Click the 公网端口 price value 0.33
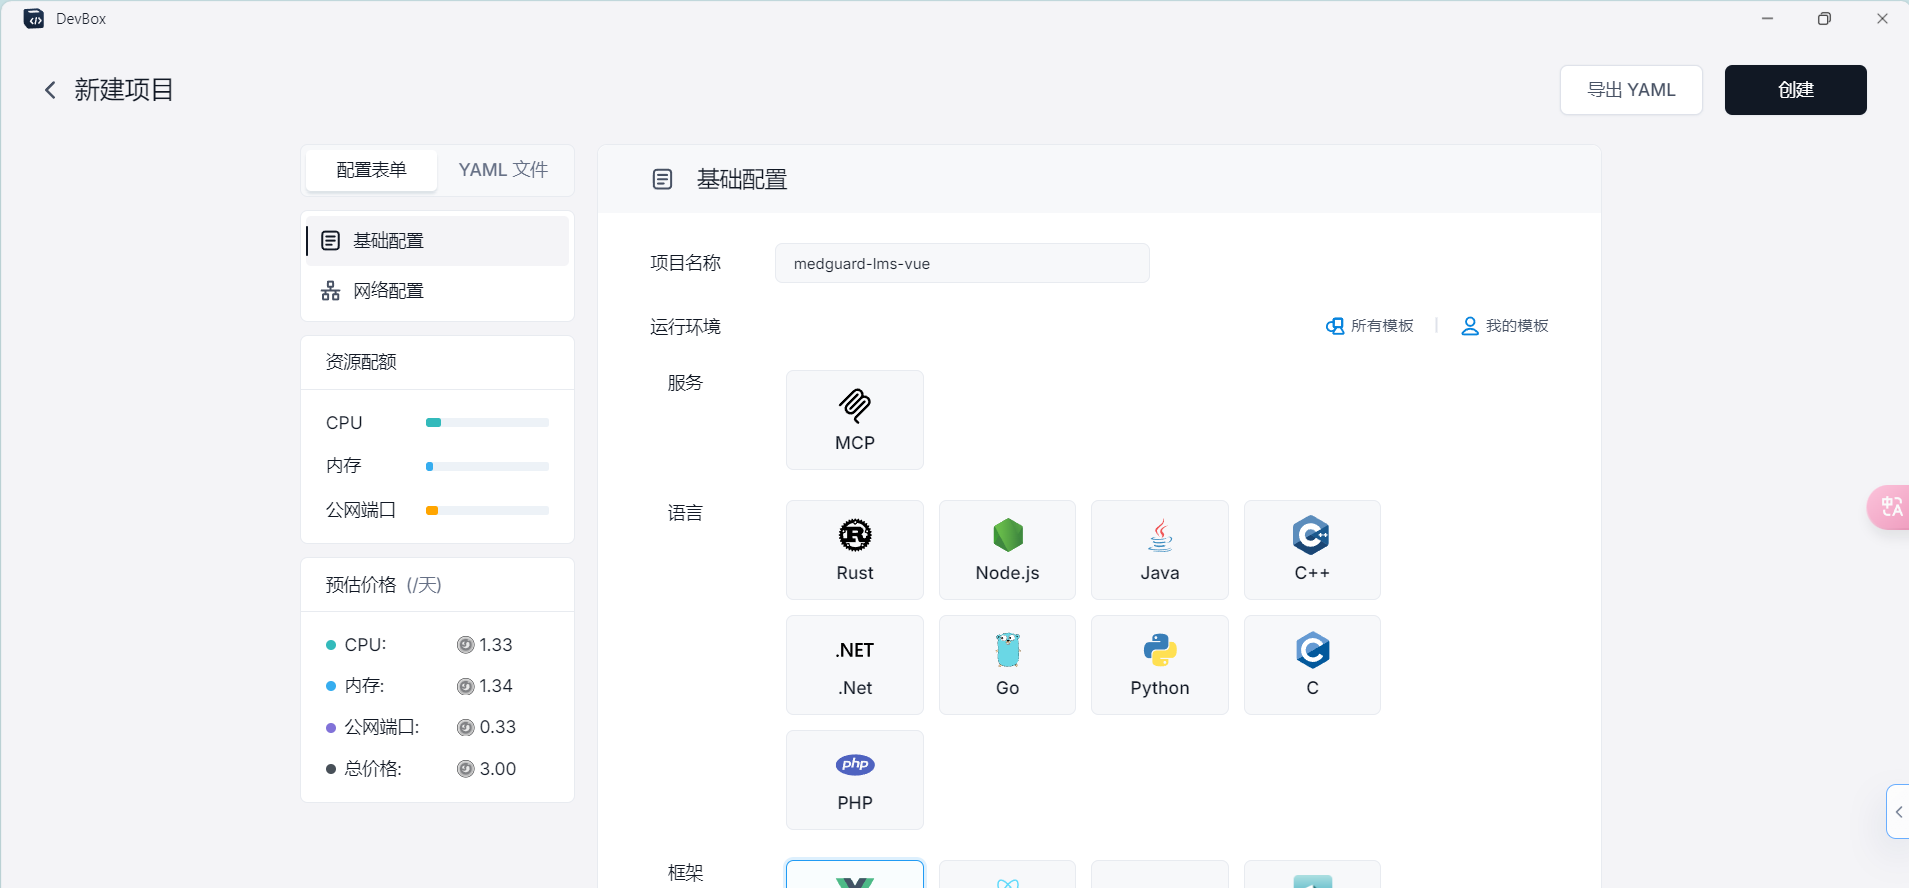 [497, 727]
